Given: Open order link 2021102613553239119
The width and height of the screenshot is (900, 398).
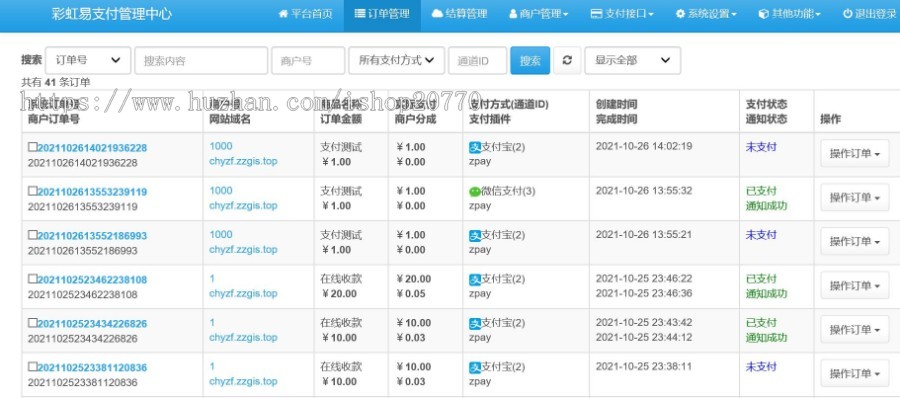Looking at the screenshot, I should [92, 192].
